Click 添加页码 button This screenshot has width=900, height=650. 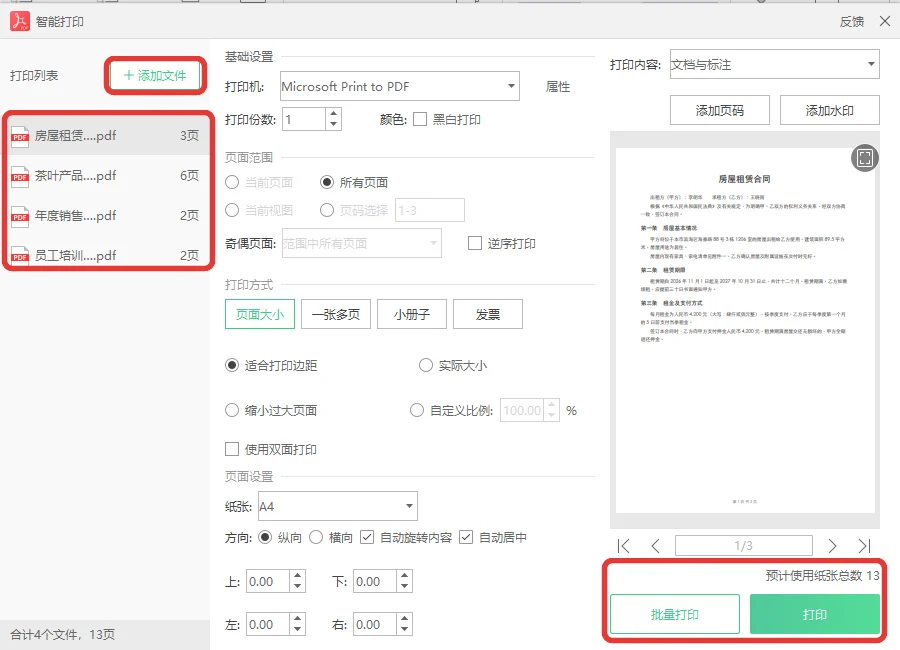click(x=720, y=110)
